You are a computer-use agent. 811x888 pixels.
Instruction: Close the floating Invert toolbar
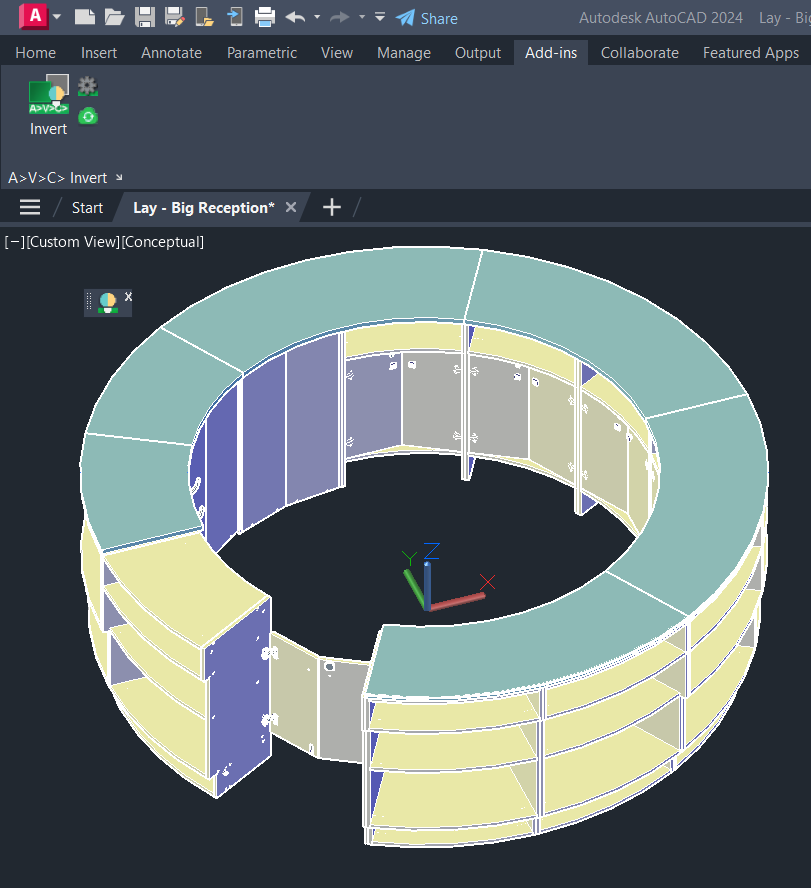128,296
